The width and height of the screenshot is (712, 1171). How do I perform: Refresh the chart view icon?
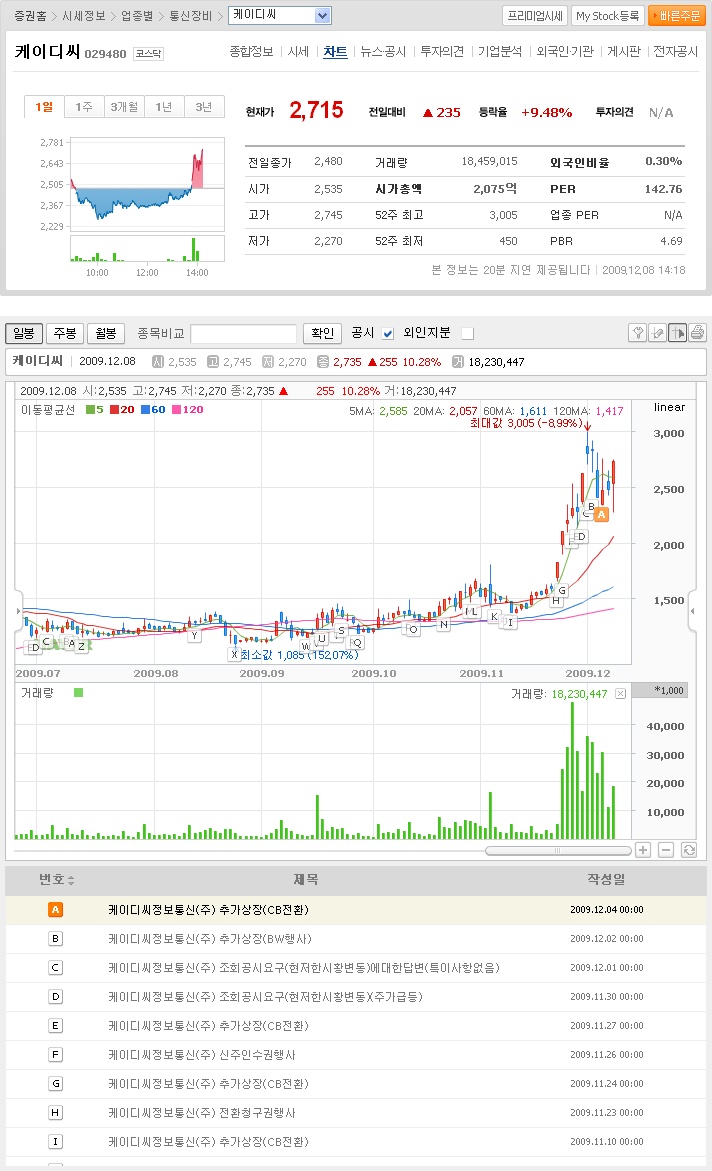(689, 850)
